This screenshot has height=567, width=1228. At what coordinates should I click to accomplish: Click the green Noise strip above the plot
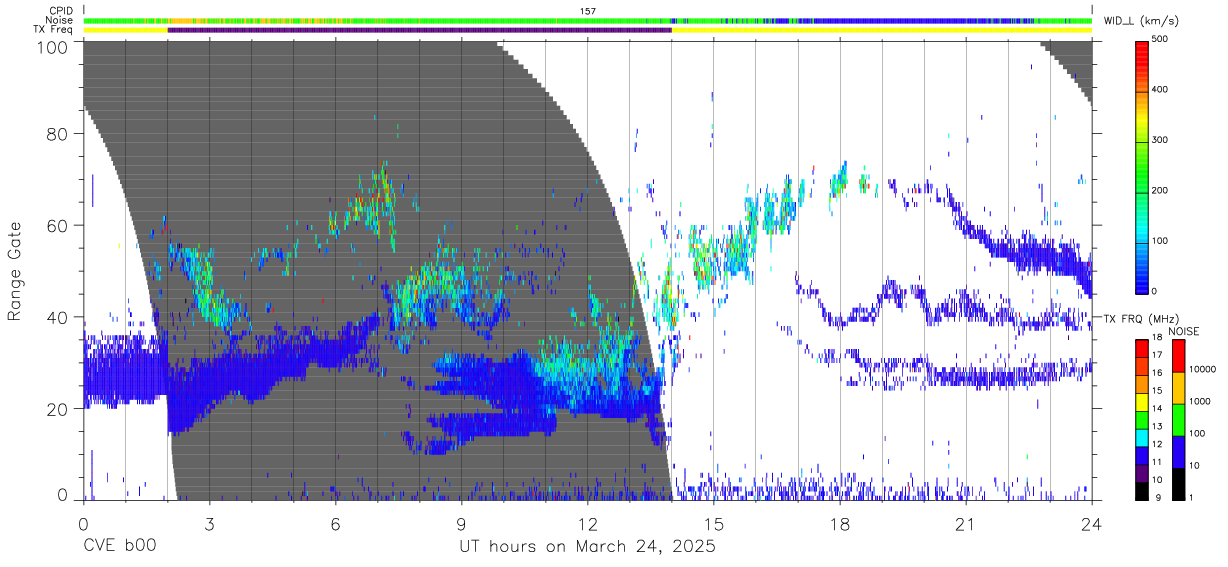coord(588,20)
